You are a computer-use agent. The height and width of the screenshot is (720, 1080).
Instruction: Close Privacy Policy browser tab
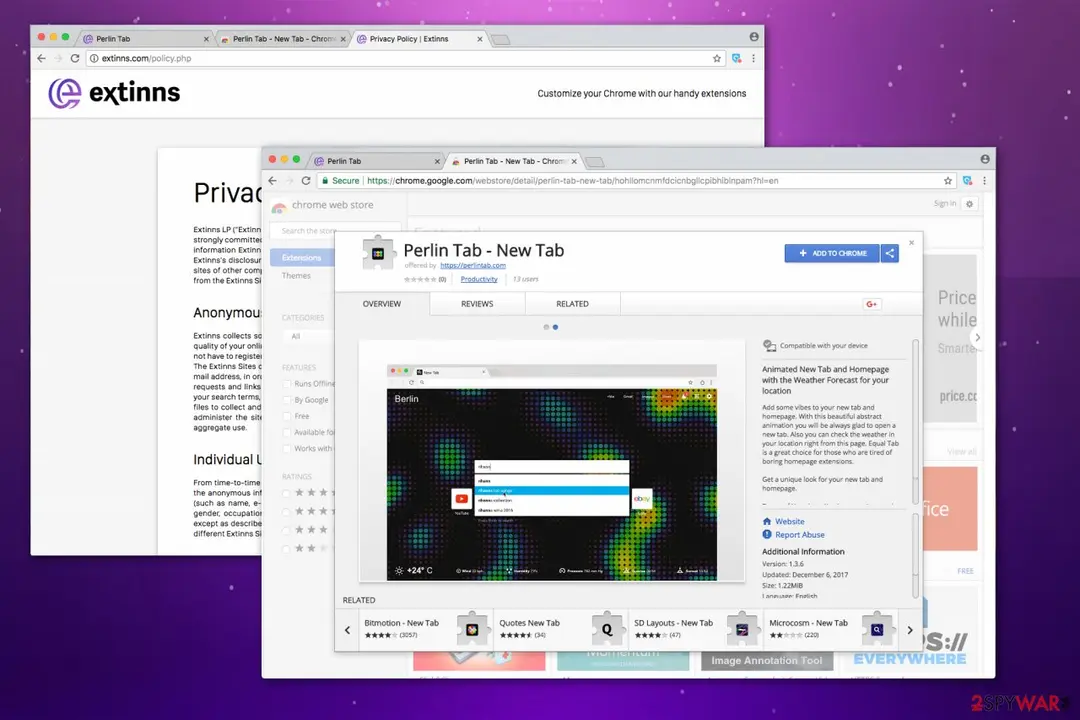(x=479, y=39)
